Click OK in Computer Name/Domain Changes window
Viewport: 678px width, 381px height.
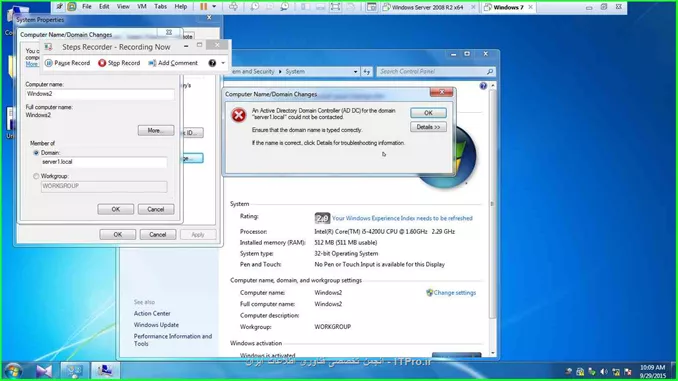(x=115, y=209)
